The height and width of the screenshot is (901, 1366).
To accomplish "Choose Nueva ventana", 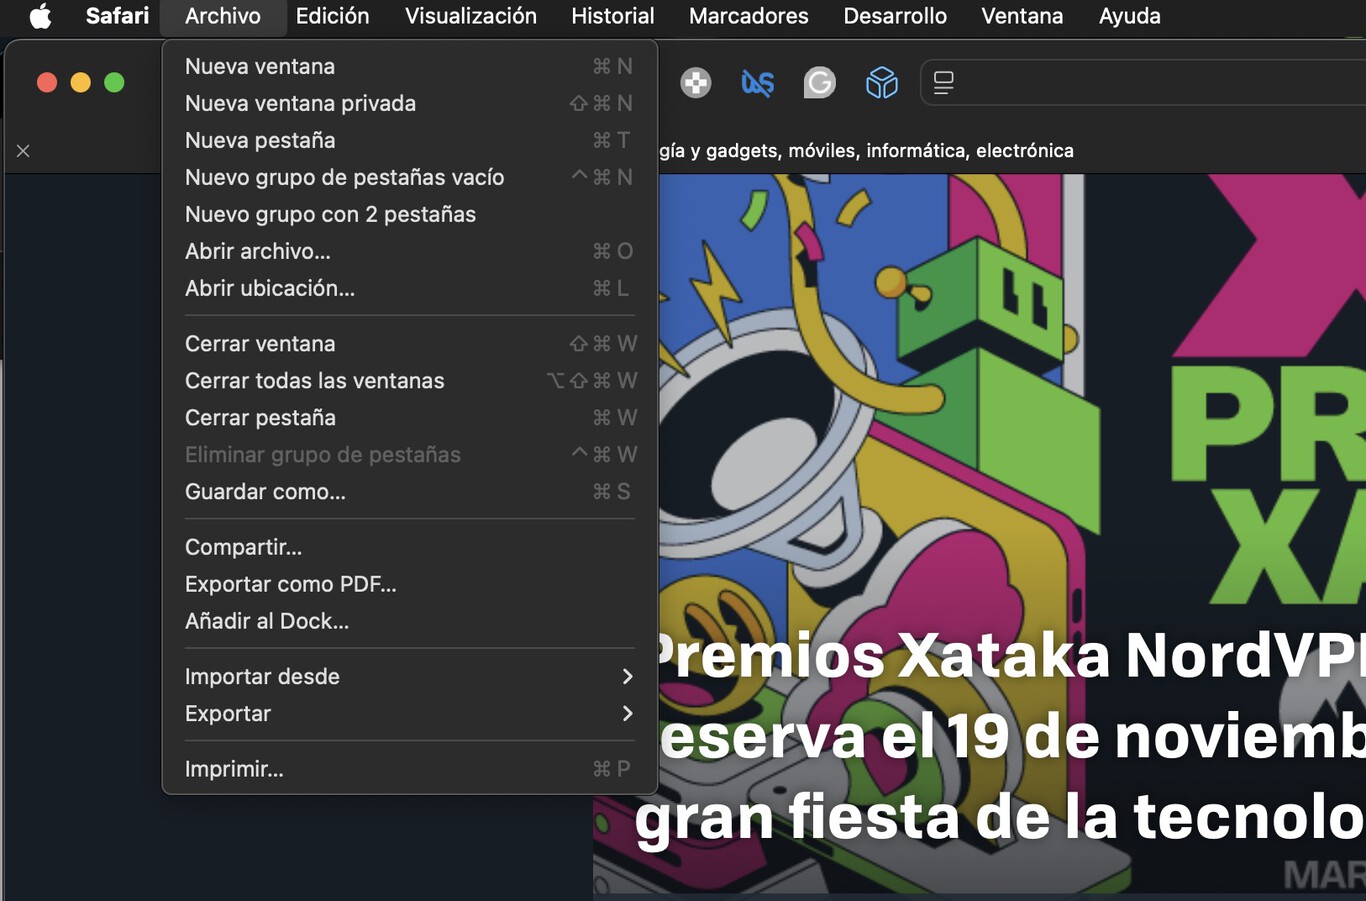I will [409, 66].
